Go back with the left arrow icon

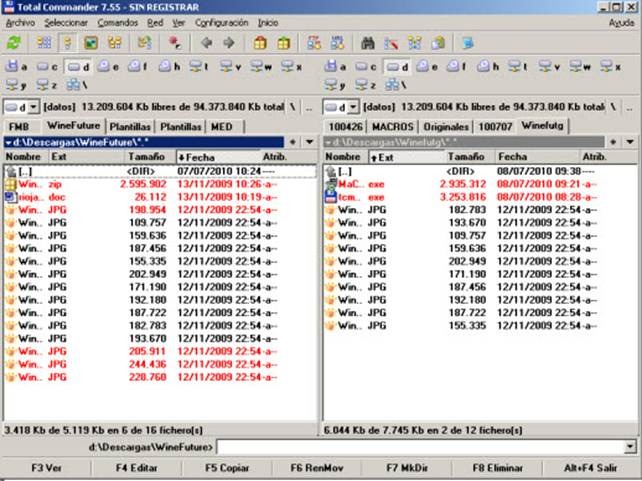click(206, 43)
